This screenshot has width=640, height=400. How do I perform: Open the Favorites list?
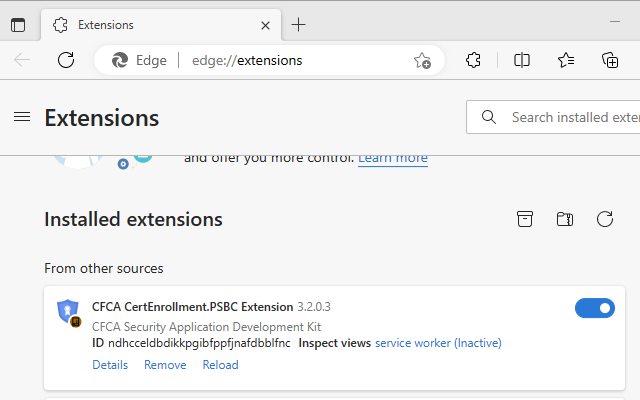(566, 60)
